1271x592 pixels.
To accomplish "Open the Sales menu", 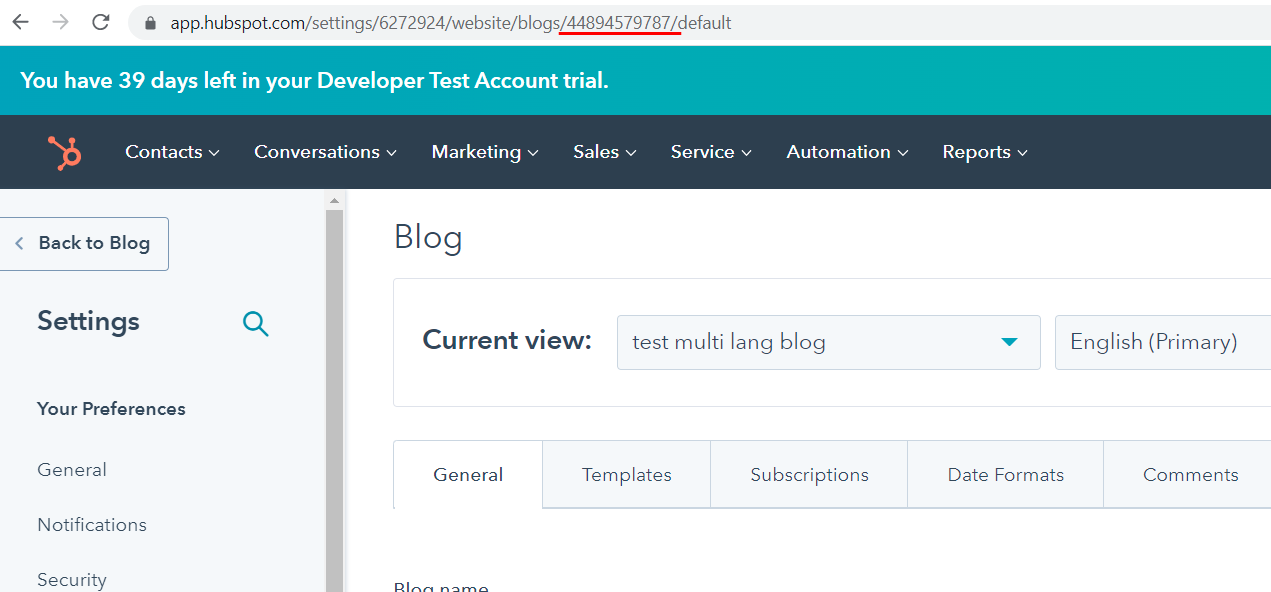I will [604, 152].
